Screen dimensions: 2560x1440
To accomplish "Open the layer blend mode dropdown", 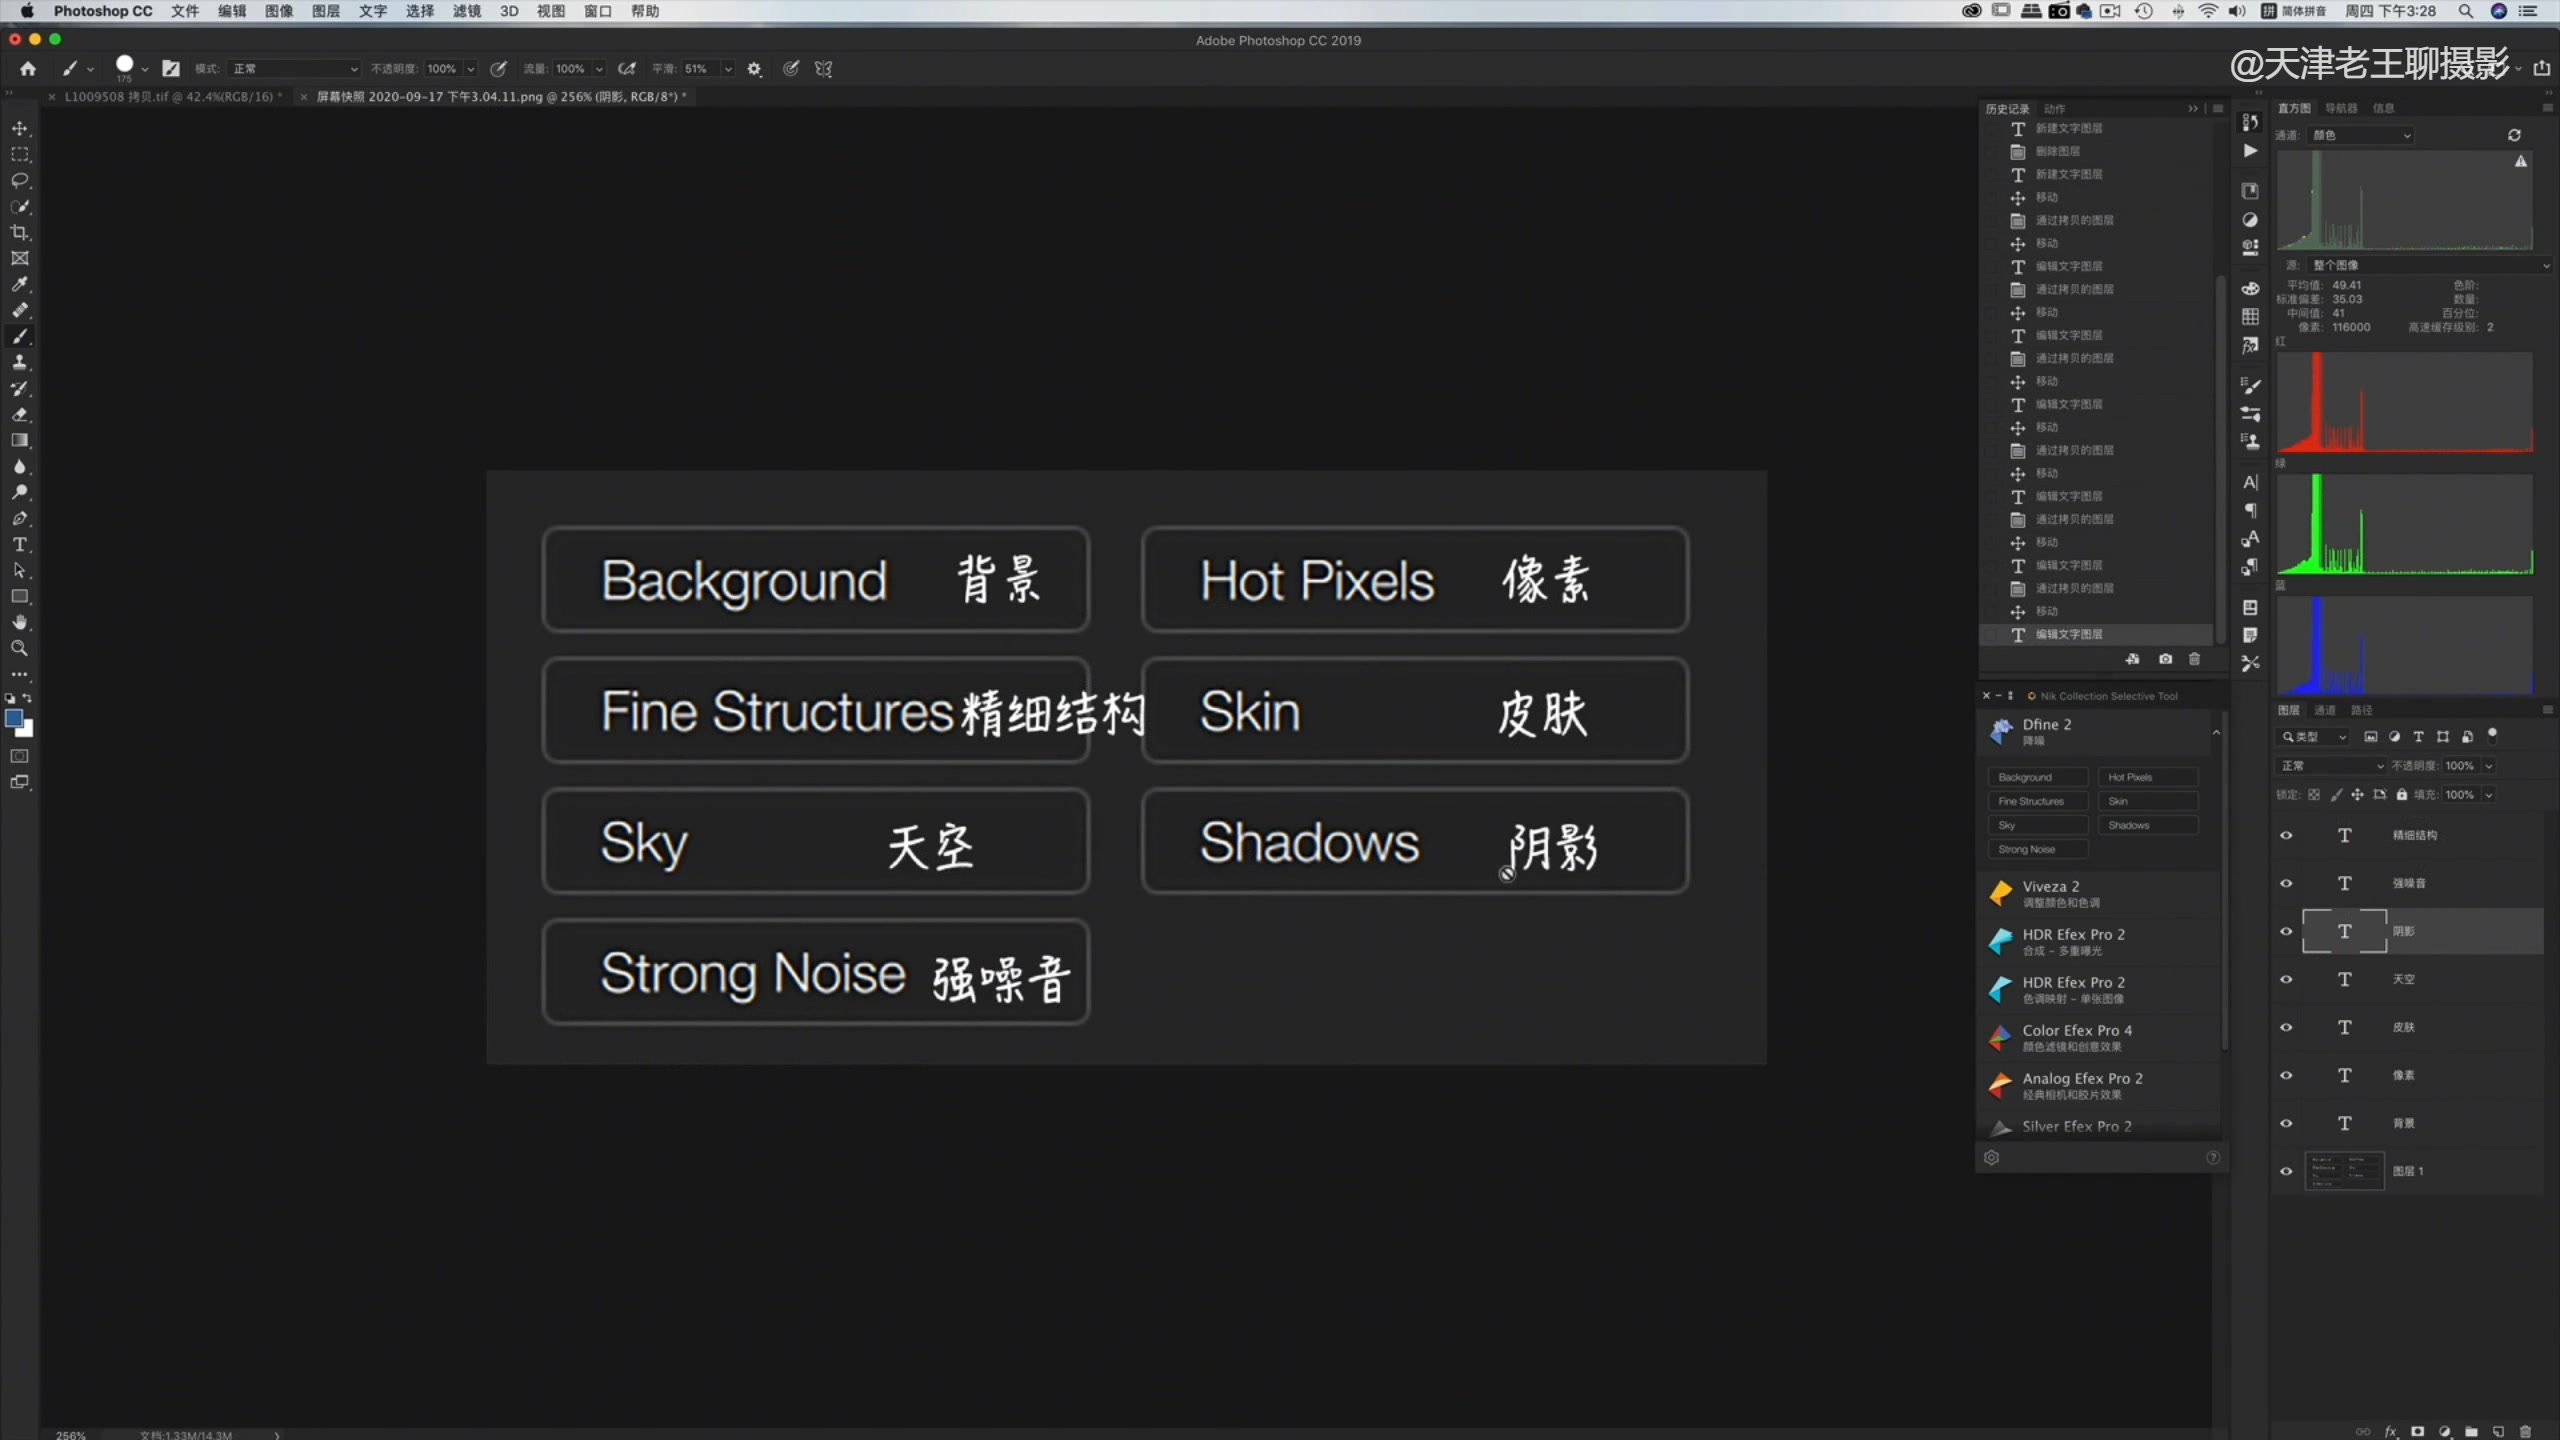I will point(2330,766).
